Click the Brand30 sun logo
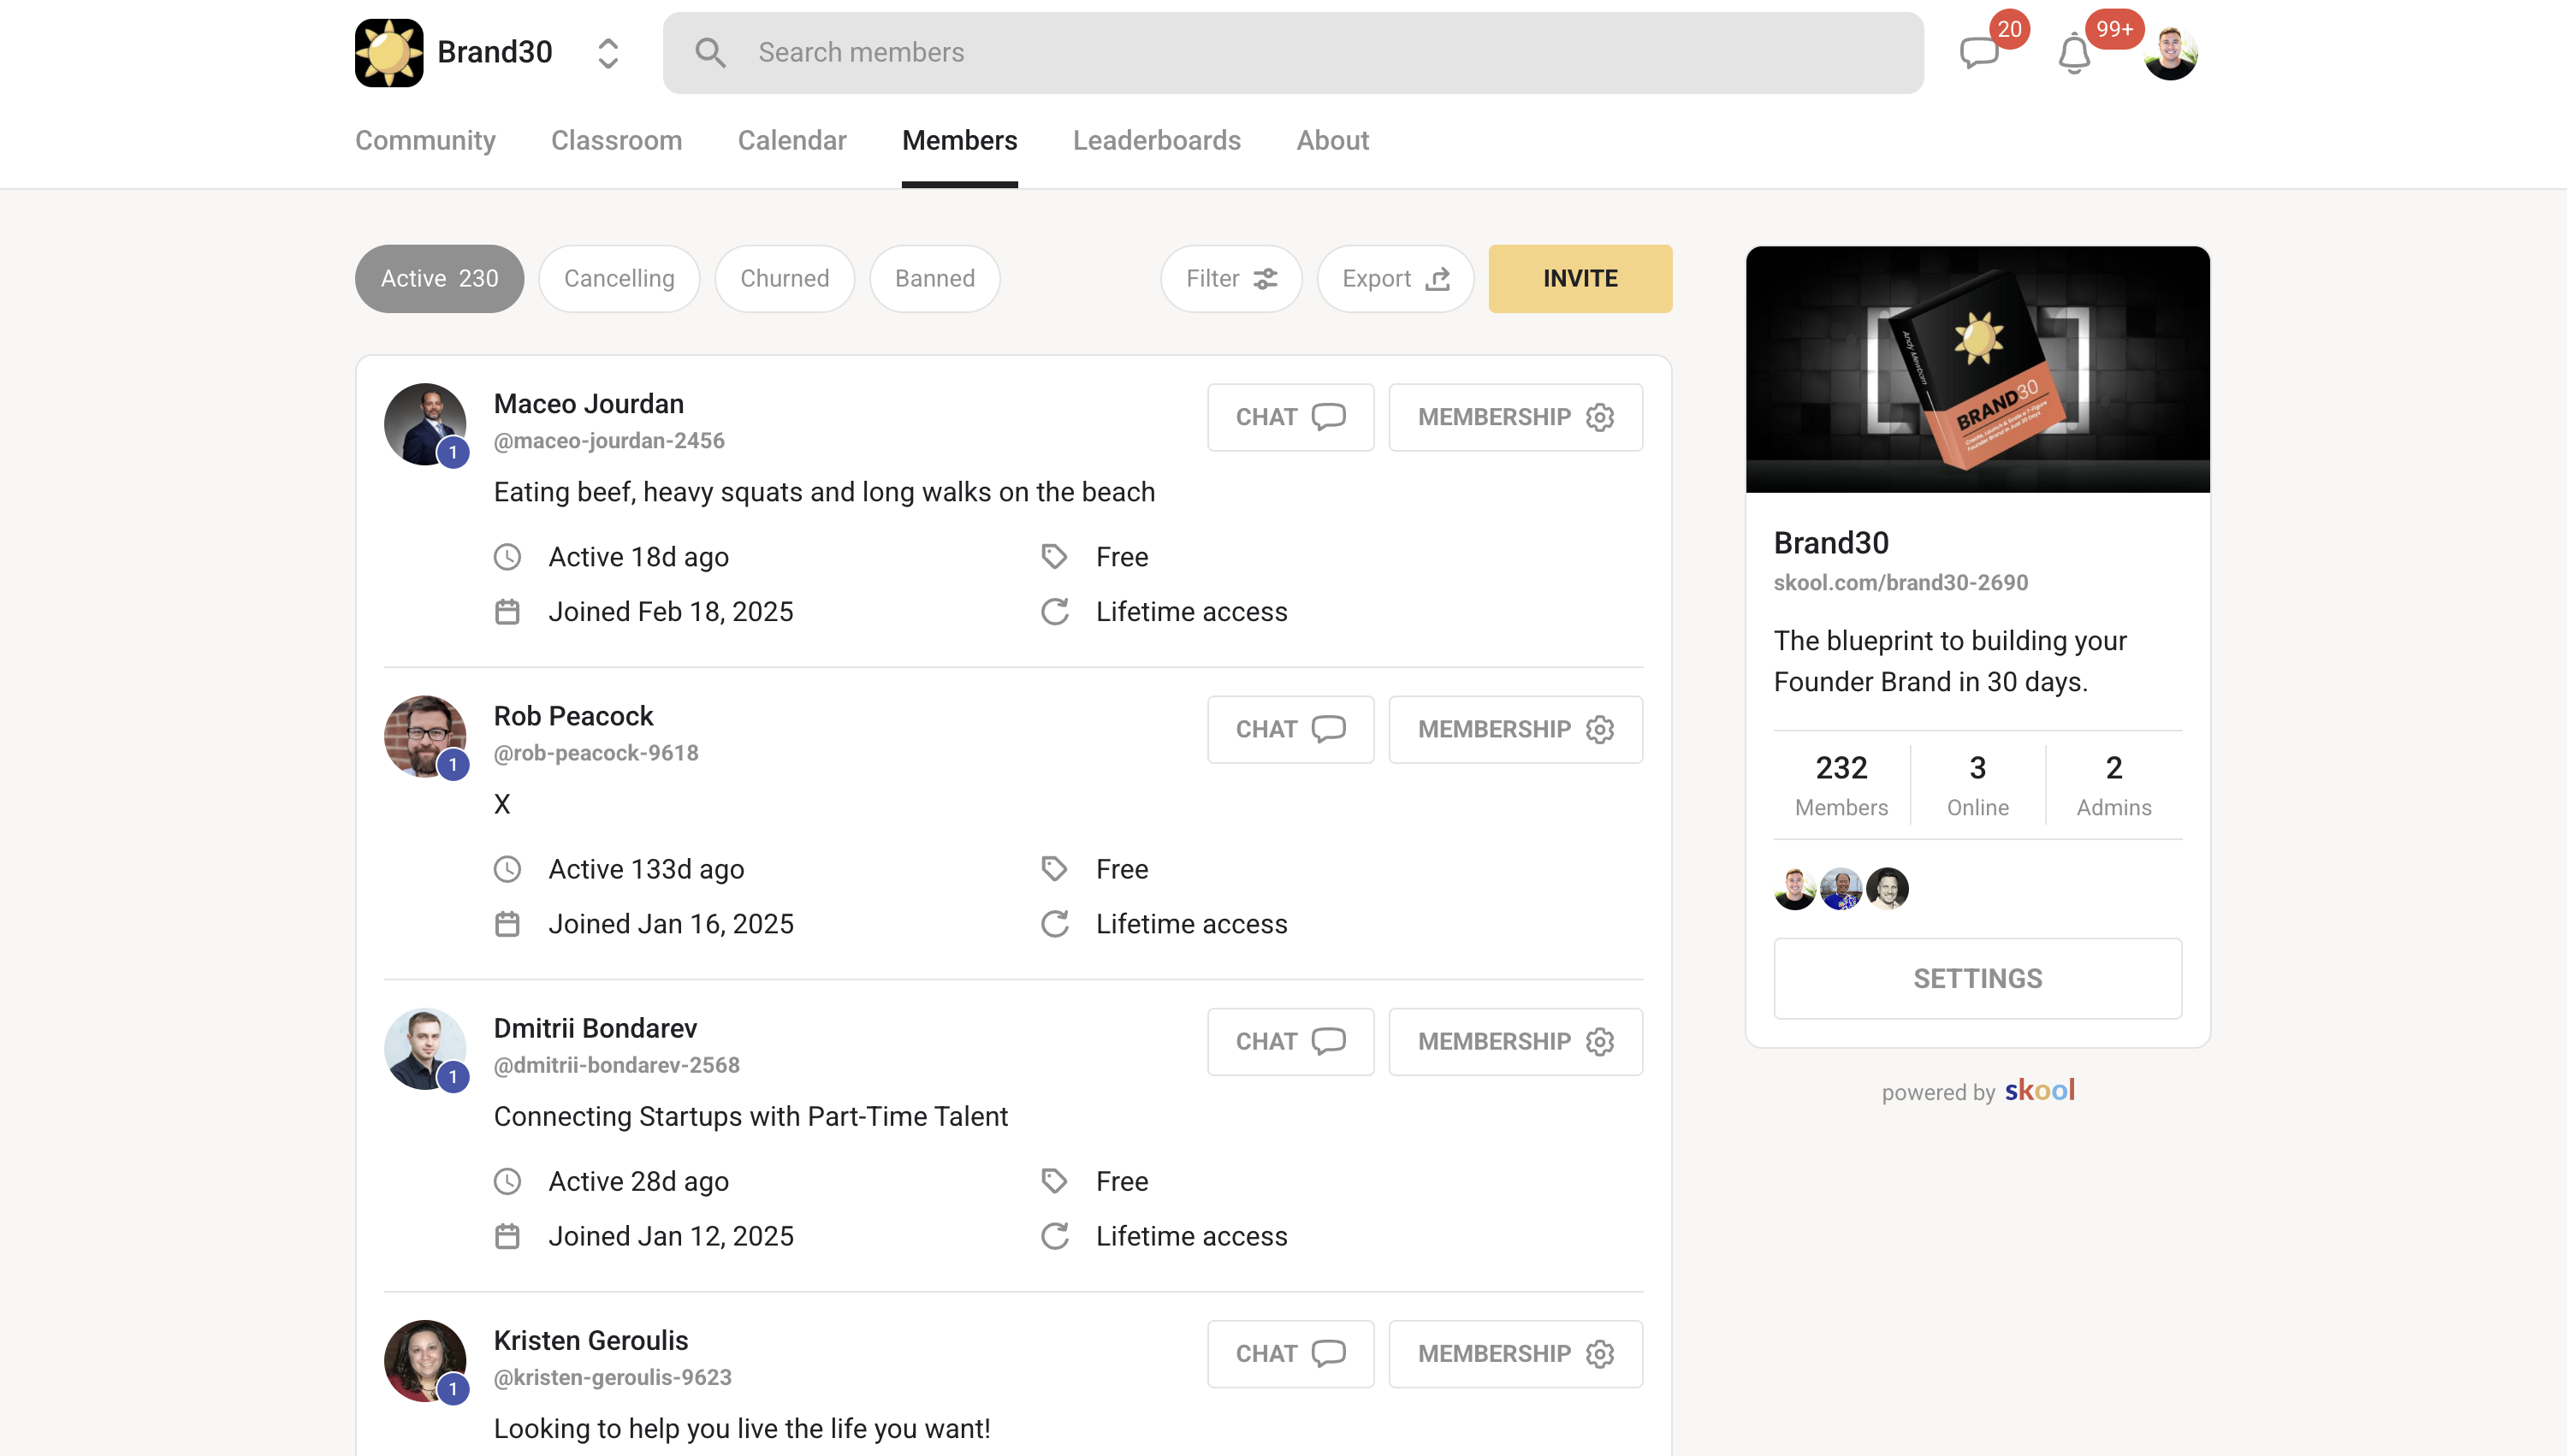Image resolution: width=2567 pixels, height=1456 pixels. pyautogui.click(x=389, y=52)
